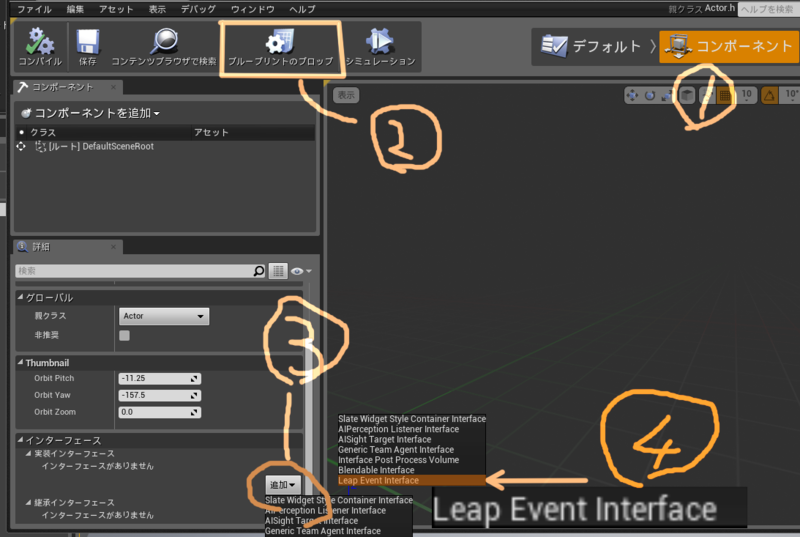Open the アセット menu
800x537 pixels.
(x=116, y=9)
